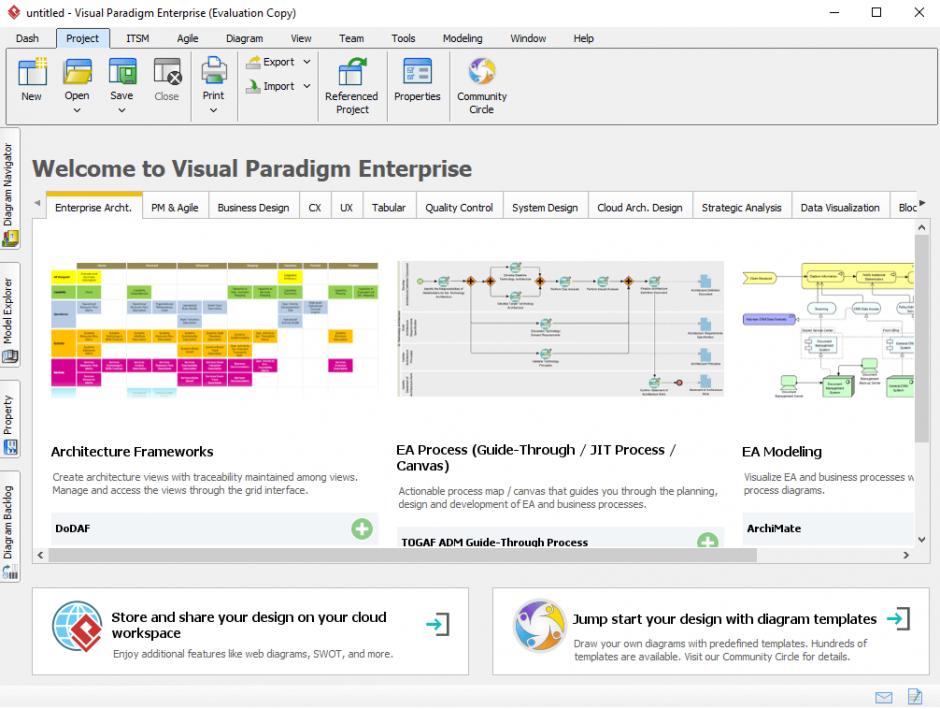
Task: Switch to the Strategic Analysis tab
Action: 742,207
